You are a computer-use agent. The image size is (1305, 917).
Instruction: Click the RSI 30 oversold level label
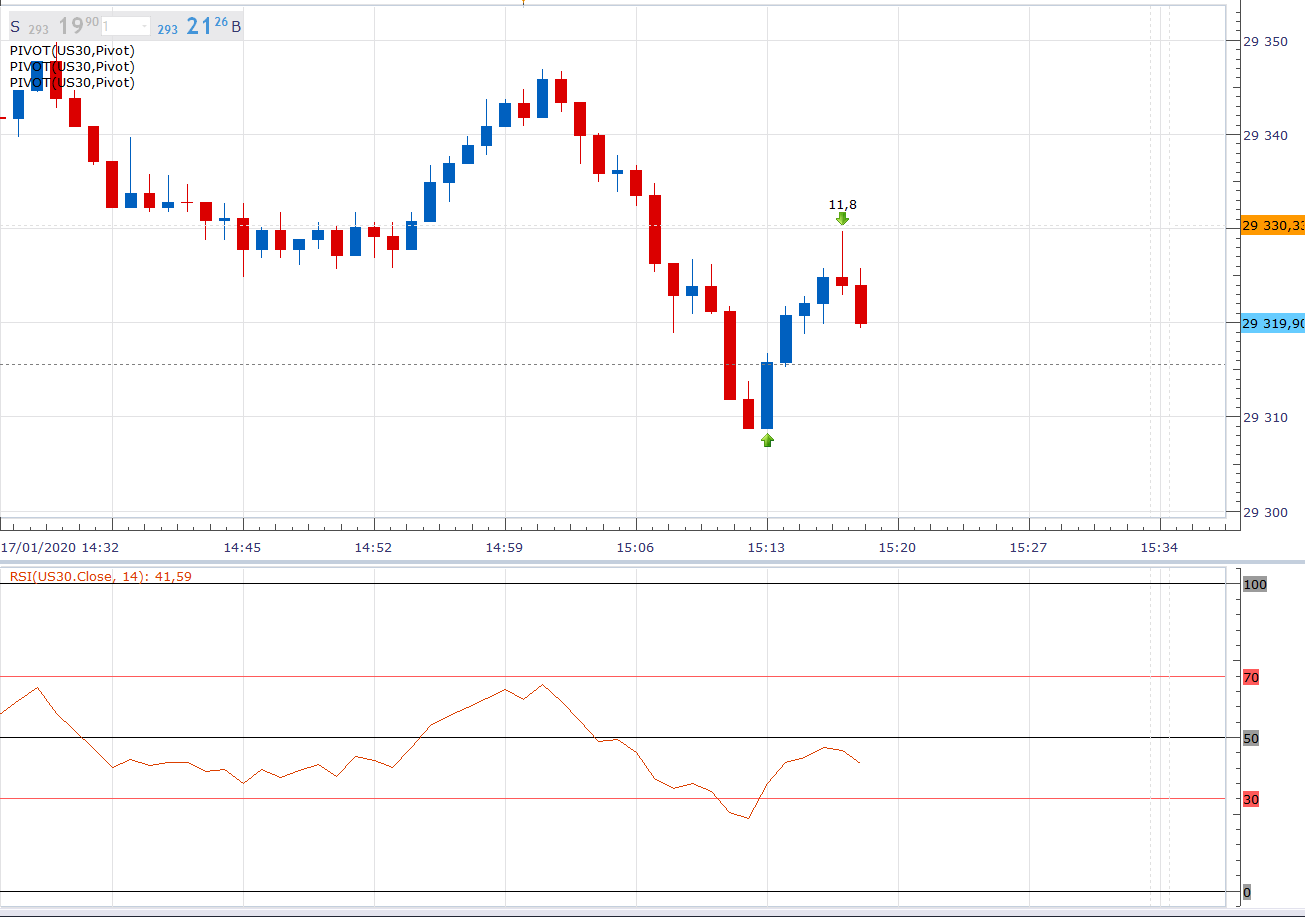(1251, 799)
